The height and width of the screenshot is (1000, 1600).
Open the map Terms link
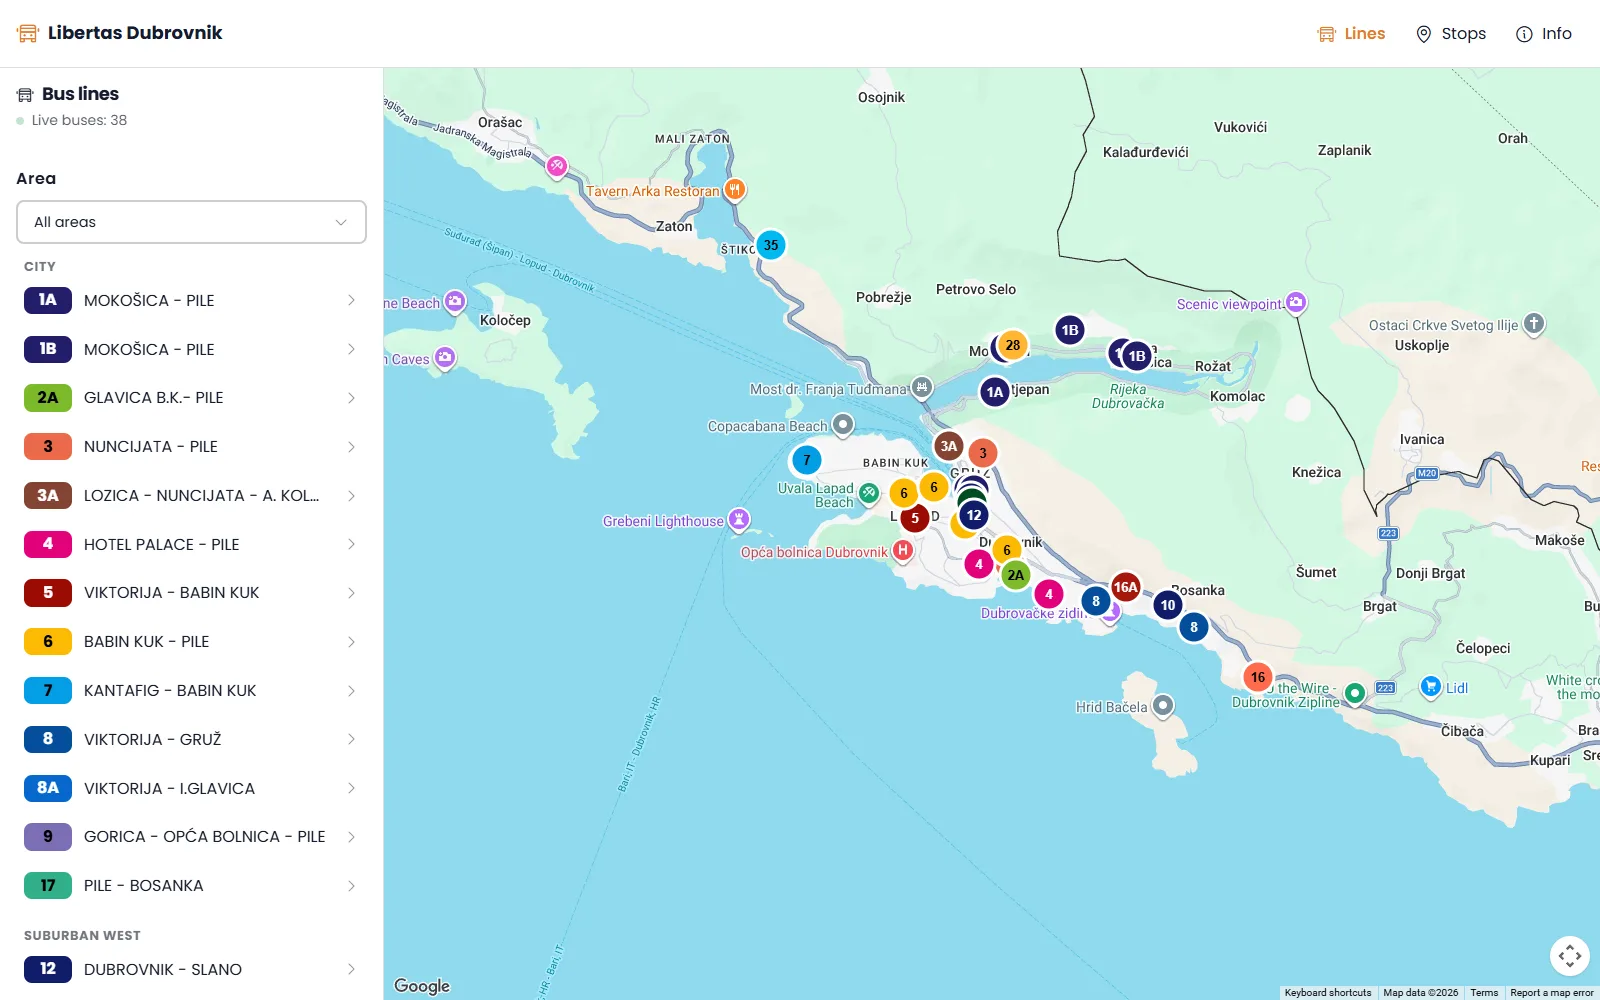pyautogui.click(x=1484, y=993)
